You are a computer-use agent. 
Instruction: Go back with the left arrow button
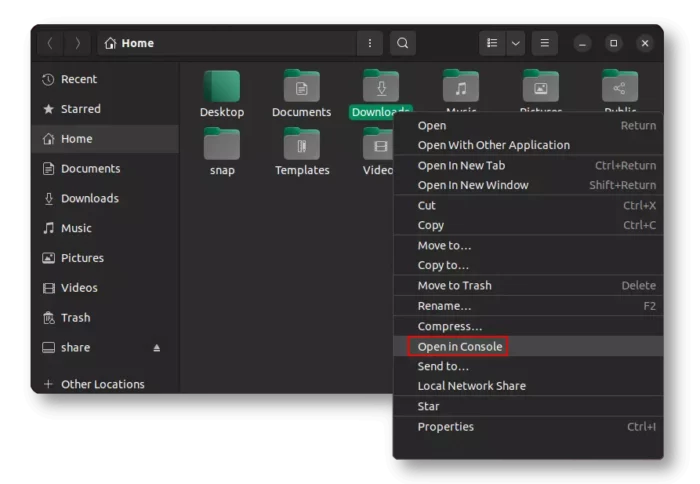coord(50,43)
